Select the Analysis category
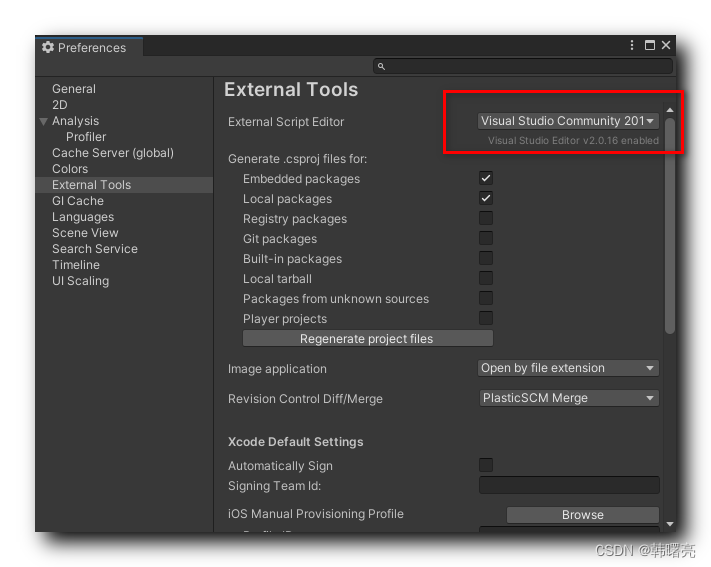This screenshot has height=567, width=711. pos(76,121)
